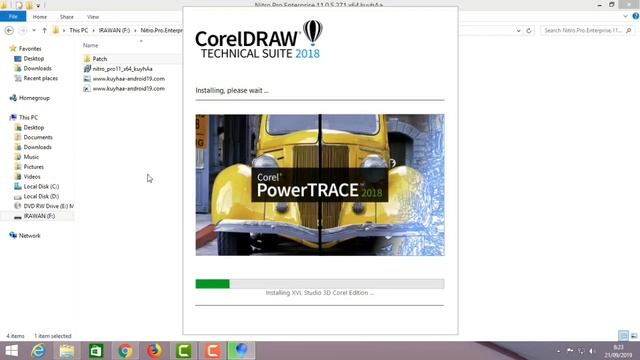The width and height of the screenshot is (640, 360).
Task: Refresh the Explorer address bar
Action: click(529, 31)
